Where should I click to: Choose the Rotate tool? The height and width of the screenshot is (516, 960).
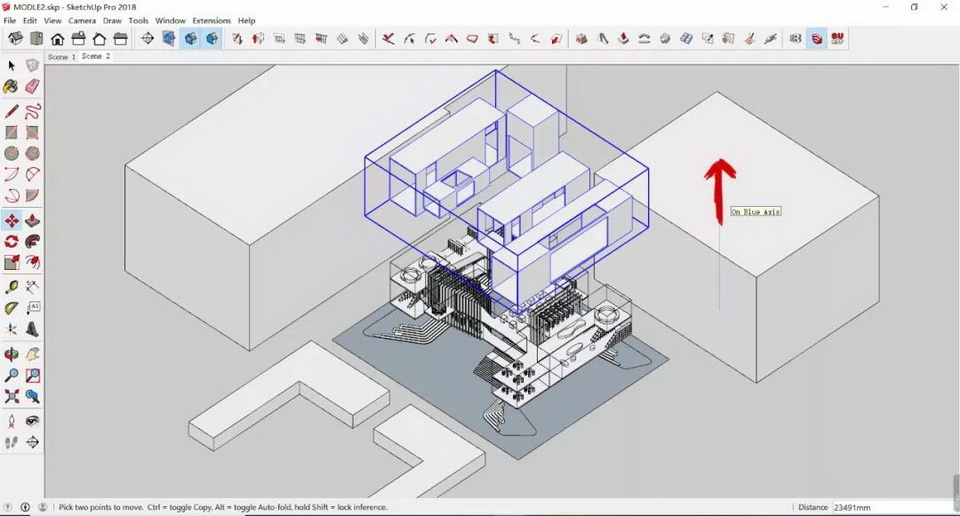[11, 241]
